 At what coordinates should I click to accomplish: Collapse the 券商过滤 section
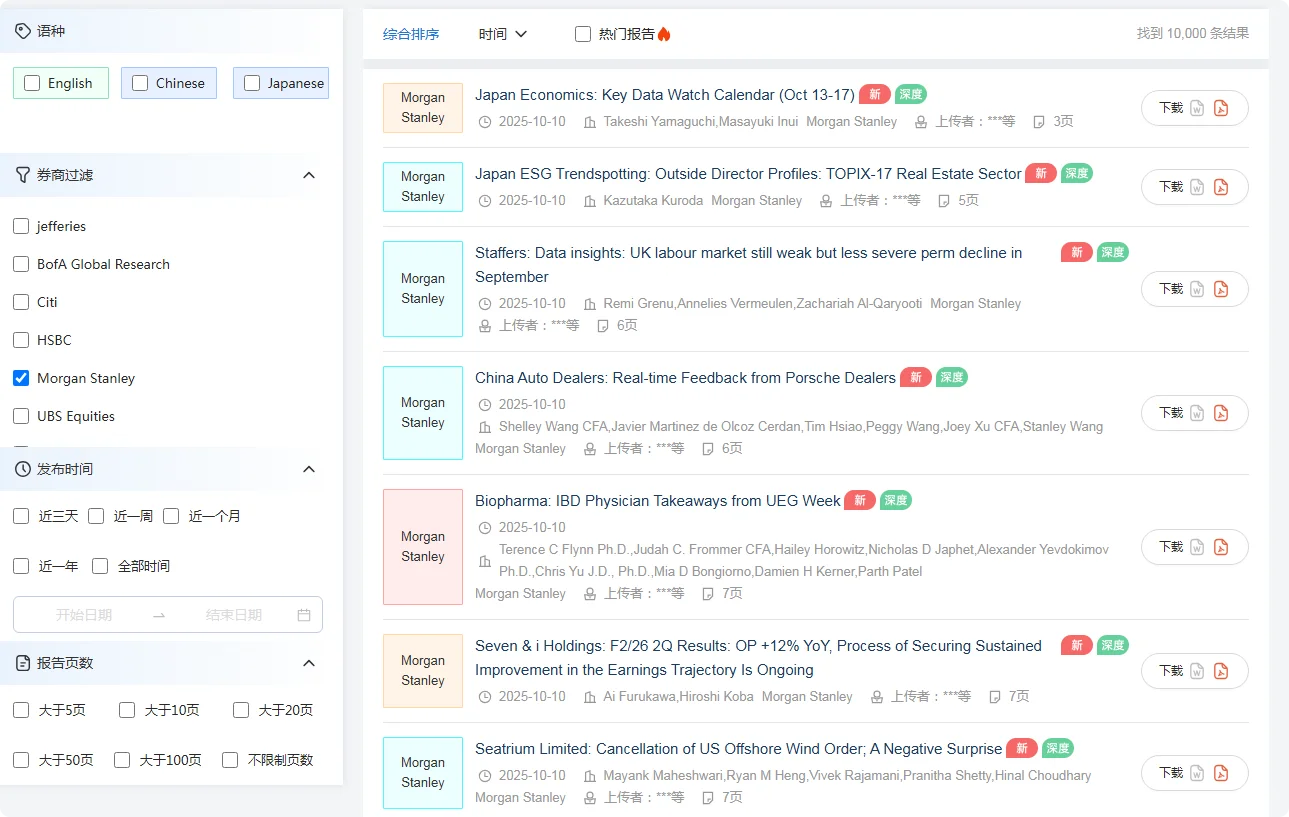[x=309, y=175]
